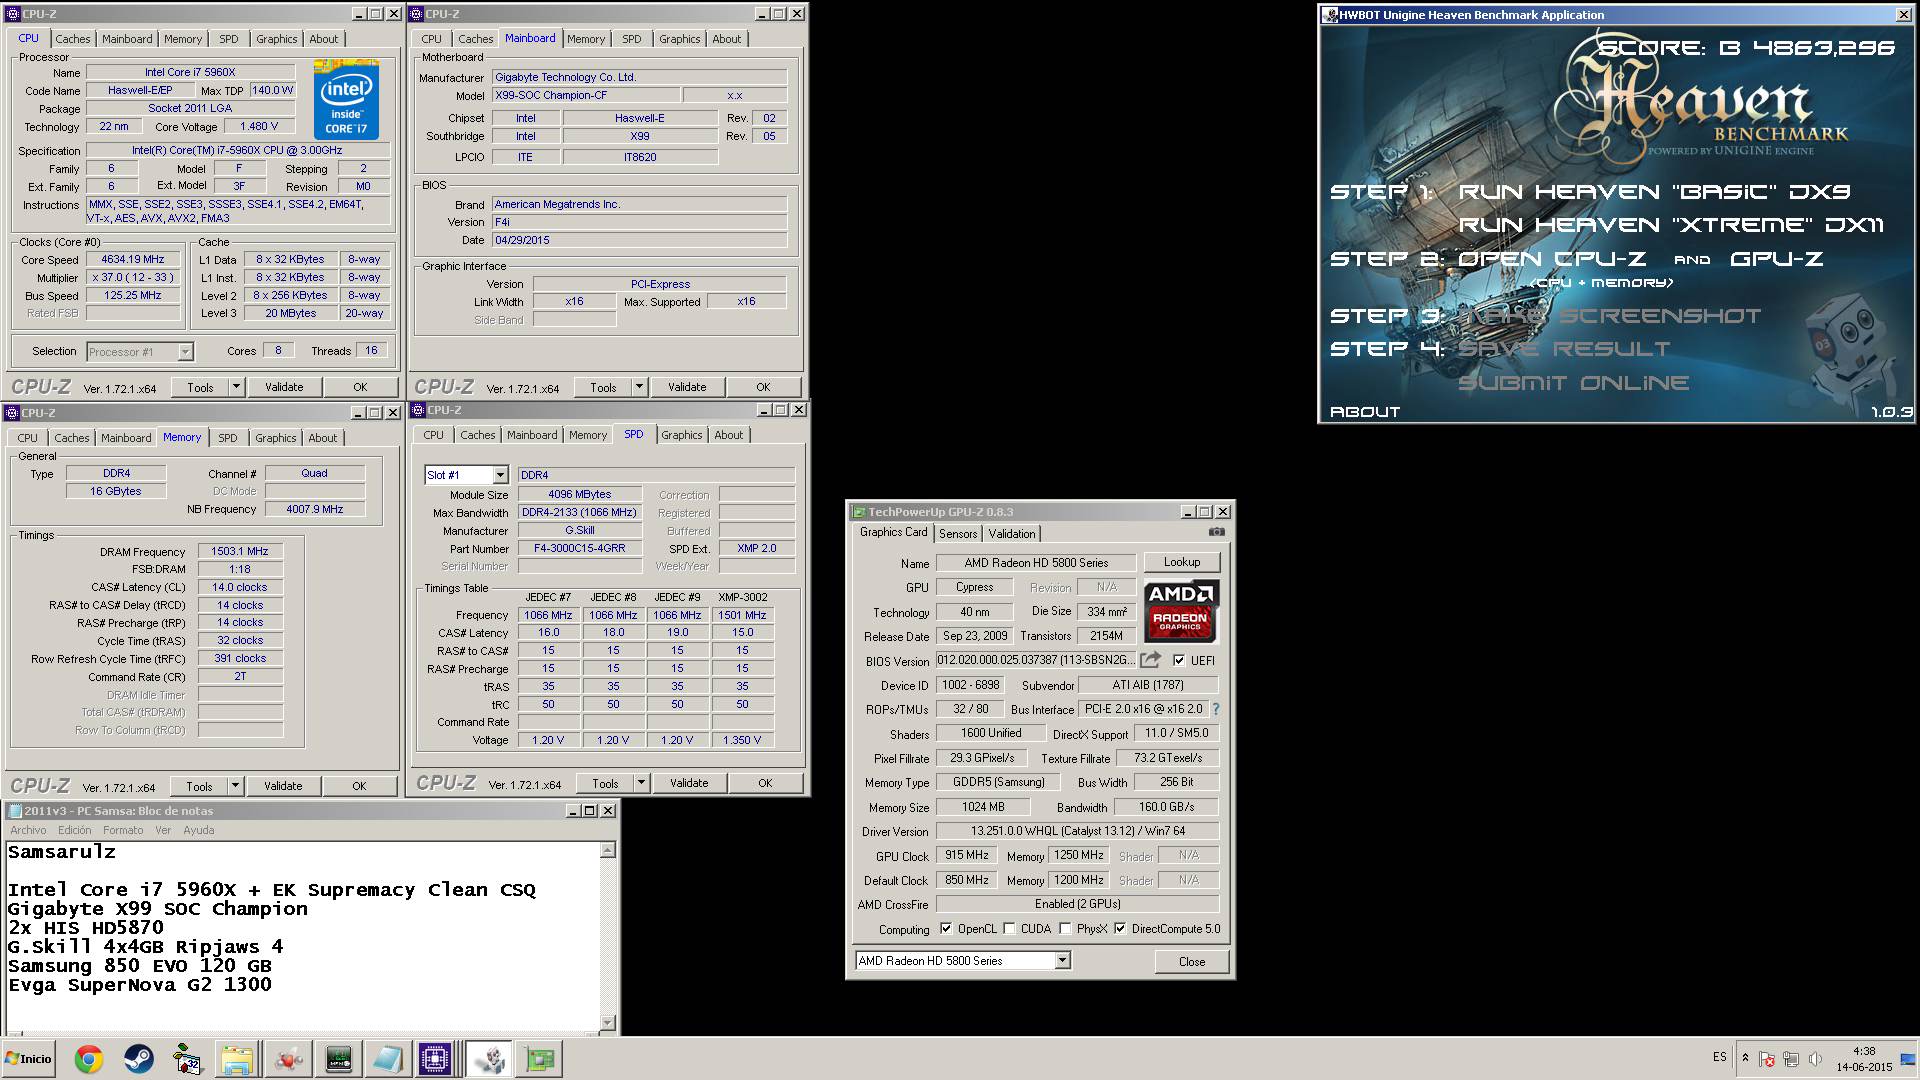
Task: Expand Tools arrow in CPU-Z SPD window
Action: point(642,783)
